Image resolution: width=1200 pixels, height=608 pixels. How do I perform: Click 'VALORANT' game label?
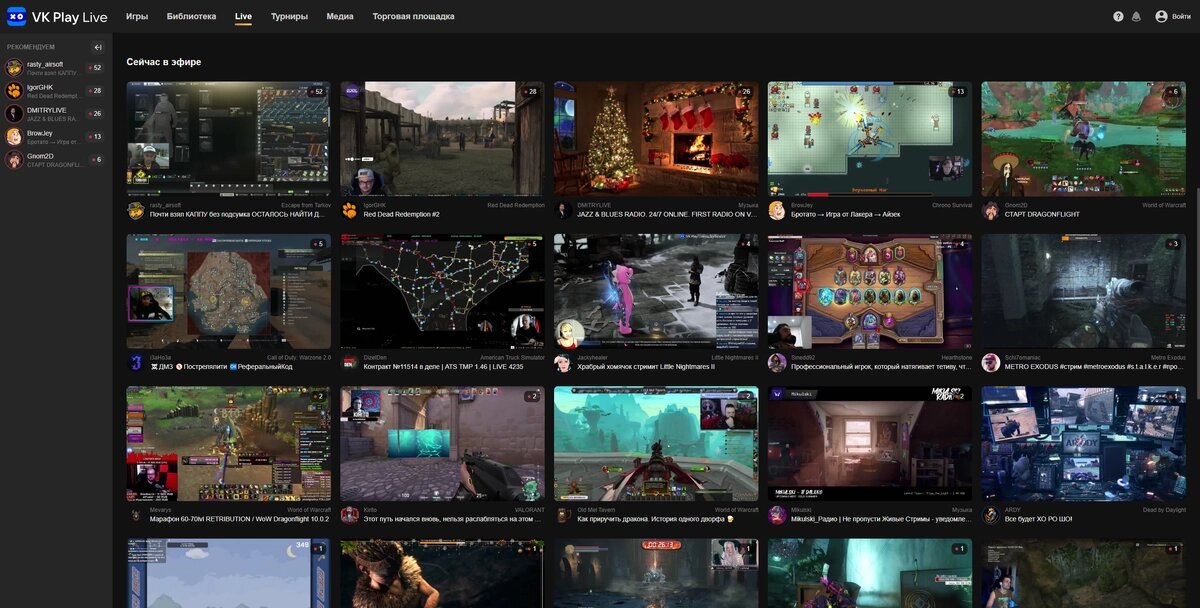(530, 510)
